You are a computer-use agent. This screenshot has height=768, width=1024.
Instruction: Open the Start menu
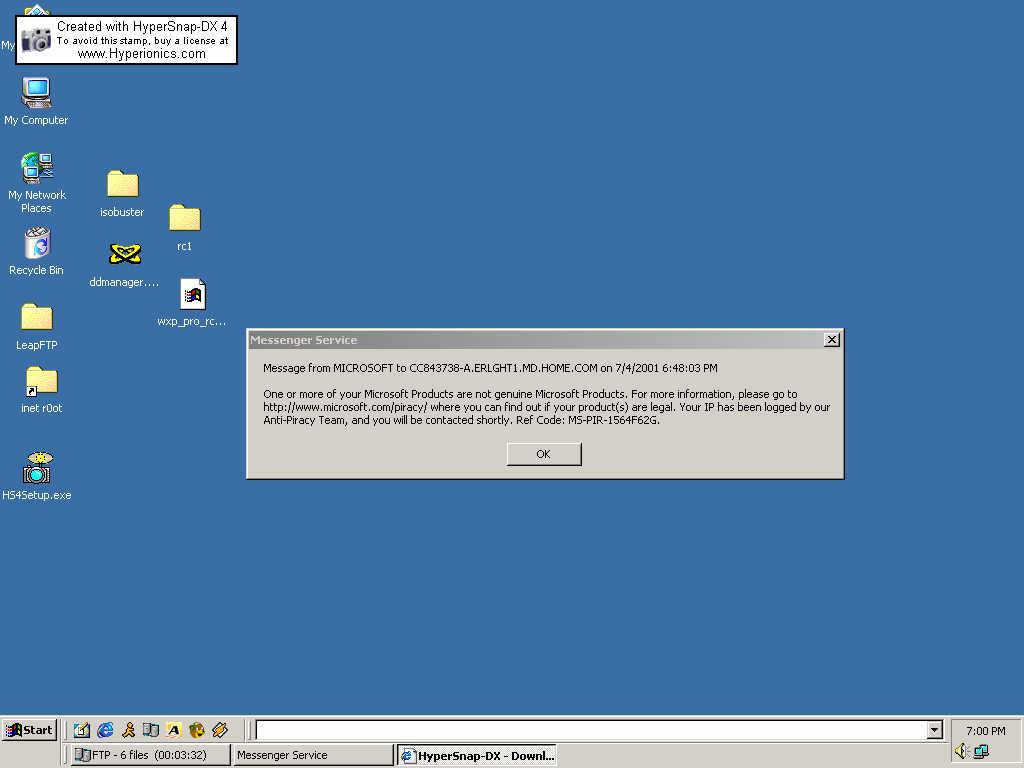[x=29, y=730]
